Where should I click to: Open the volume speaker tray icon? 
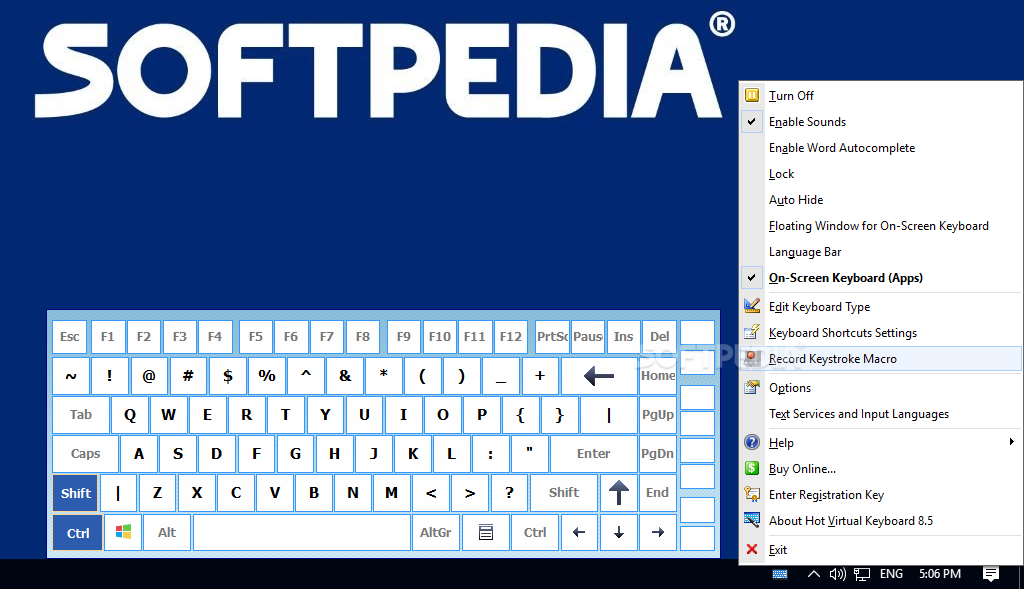click(837, 574)
